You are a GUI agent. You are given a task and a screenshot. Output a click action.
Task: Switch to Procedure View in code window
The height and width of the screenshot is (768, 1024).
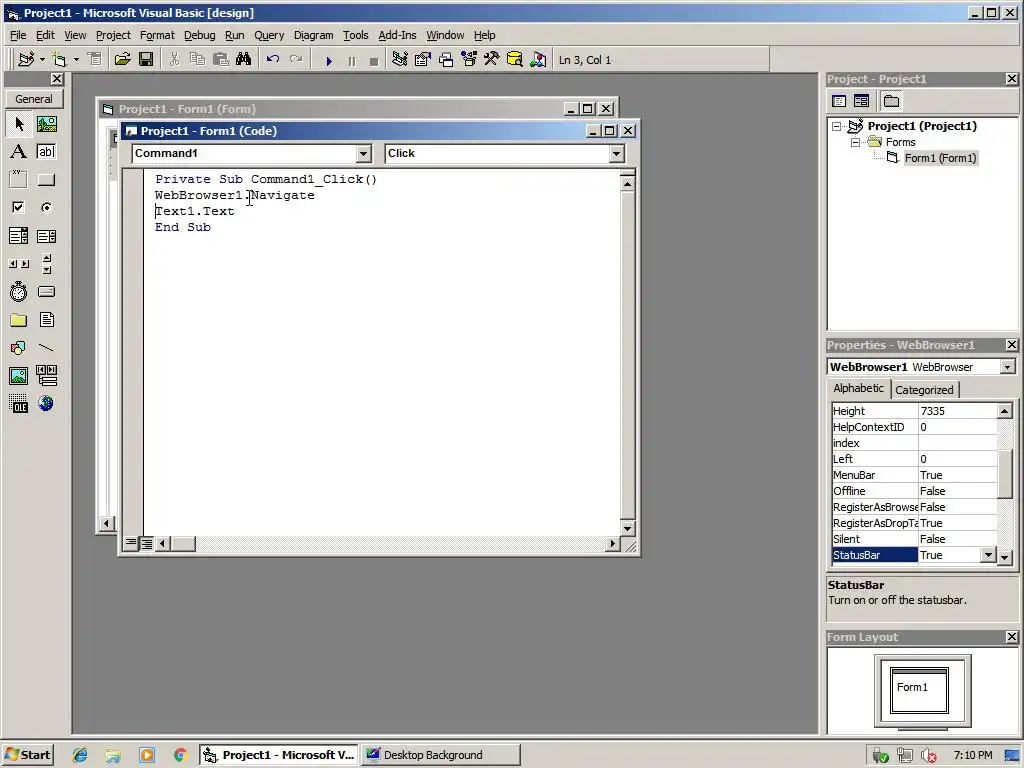131,543
